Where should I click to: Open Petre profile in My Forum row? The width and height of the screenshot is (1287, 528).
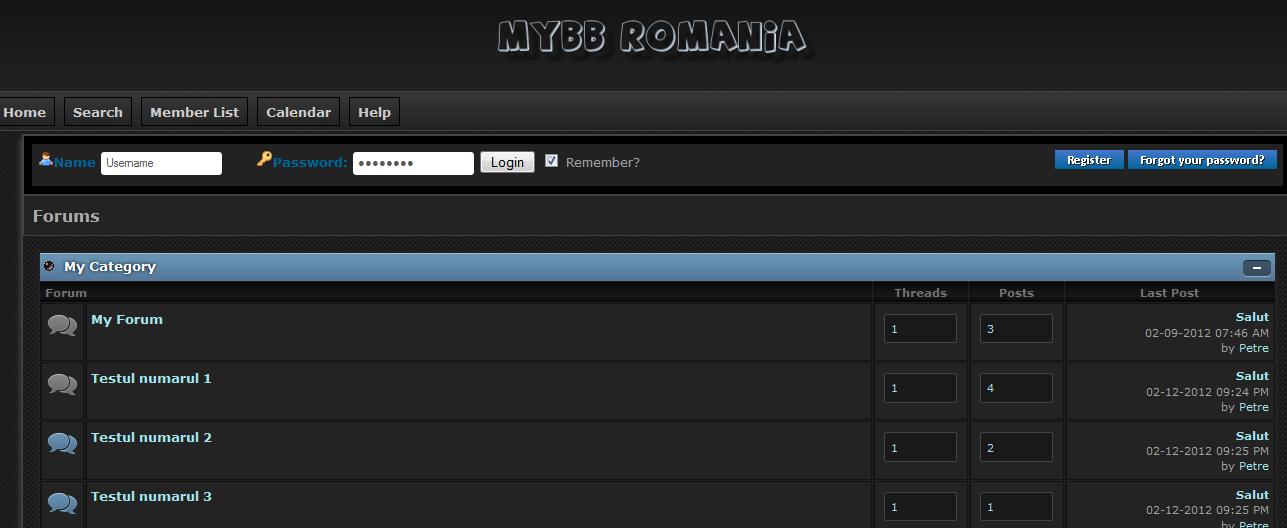coord(1254,348)
